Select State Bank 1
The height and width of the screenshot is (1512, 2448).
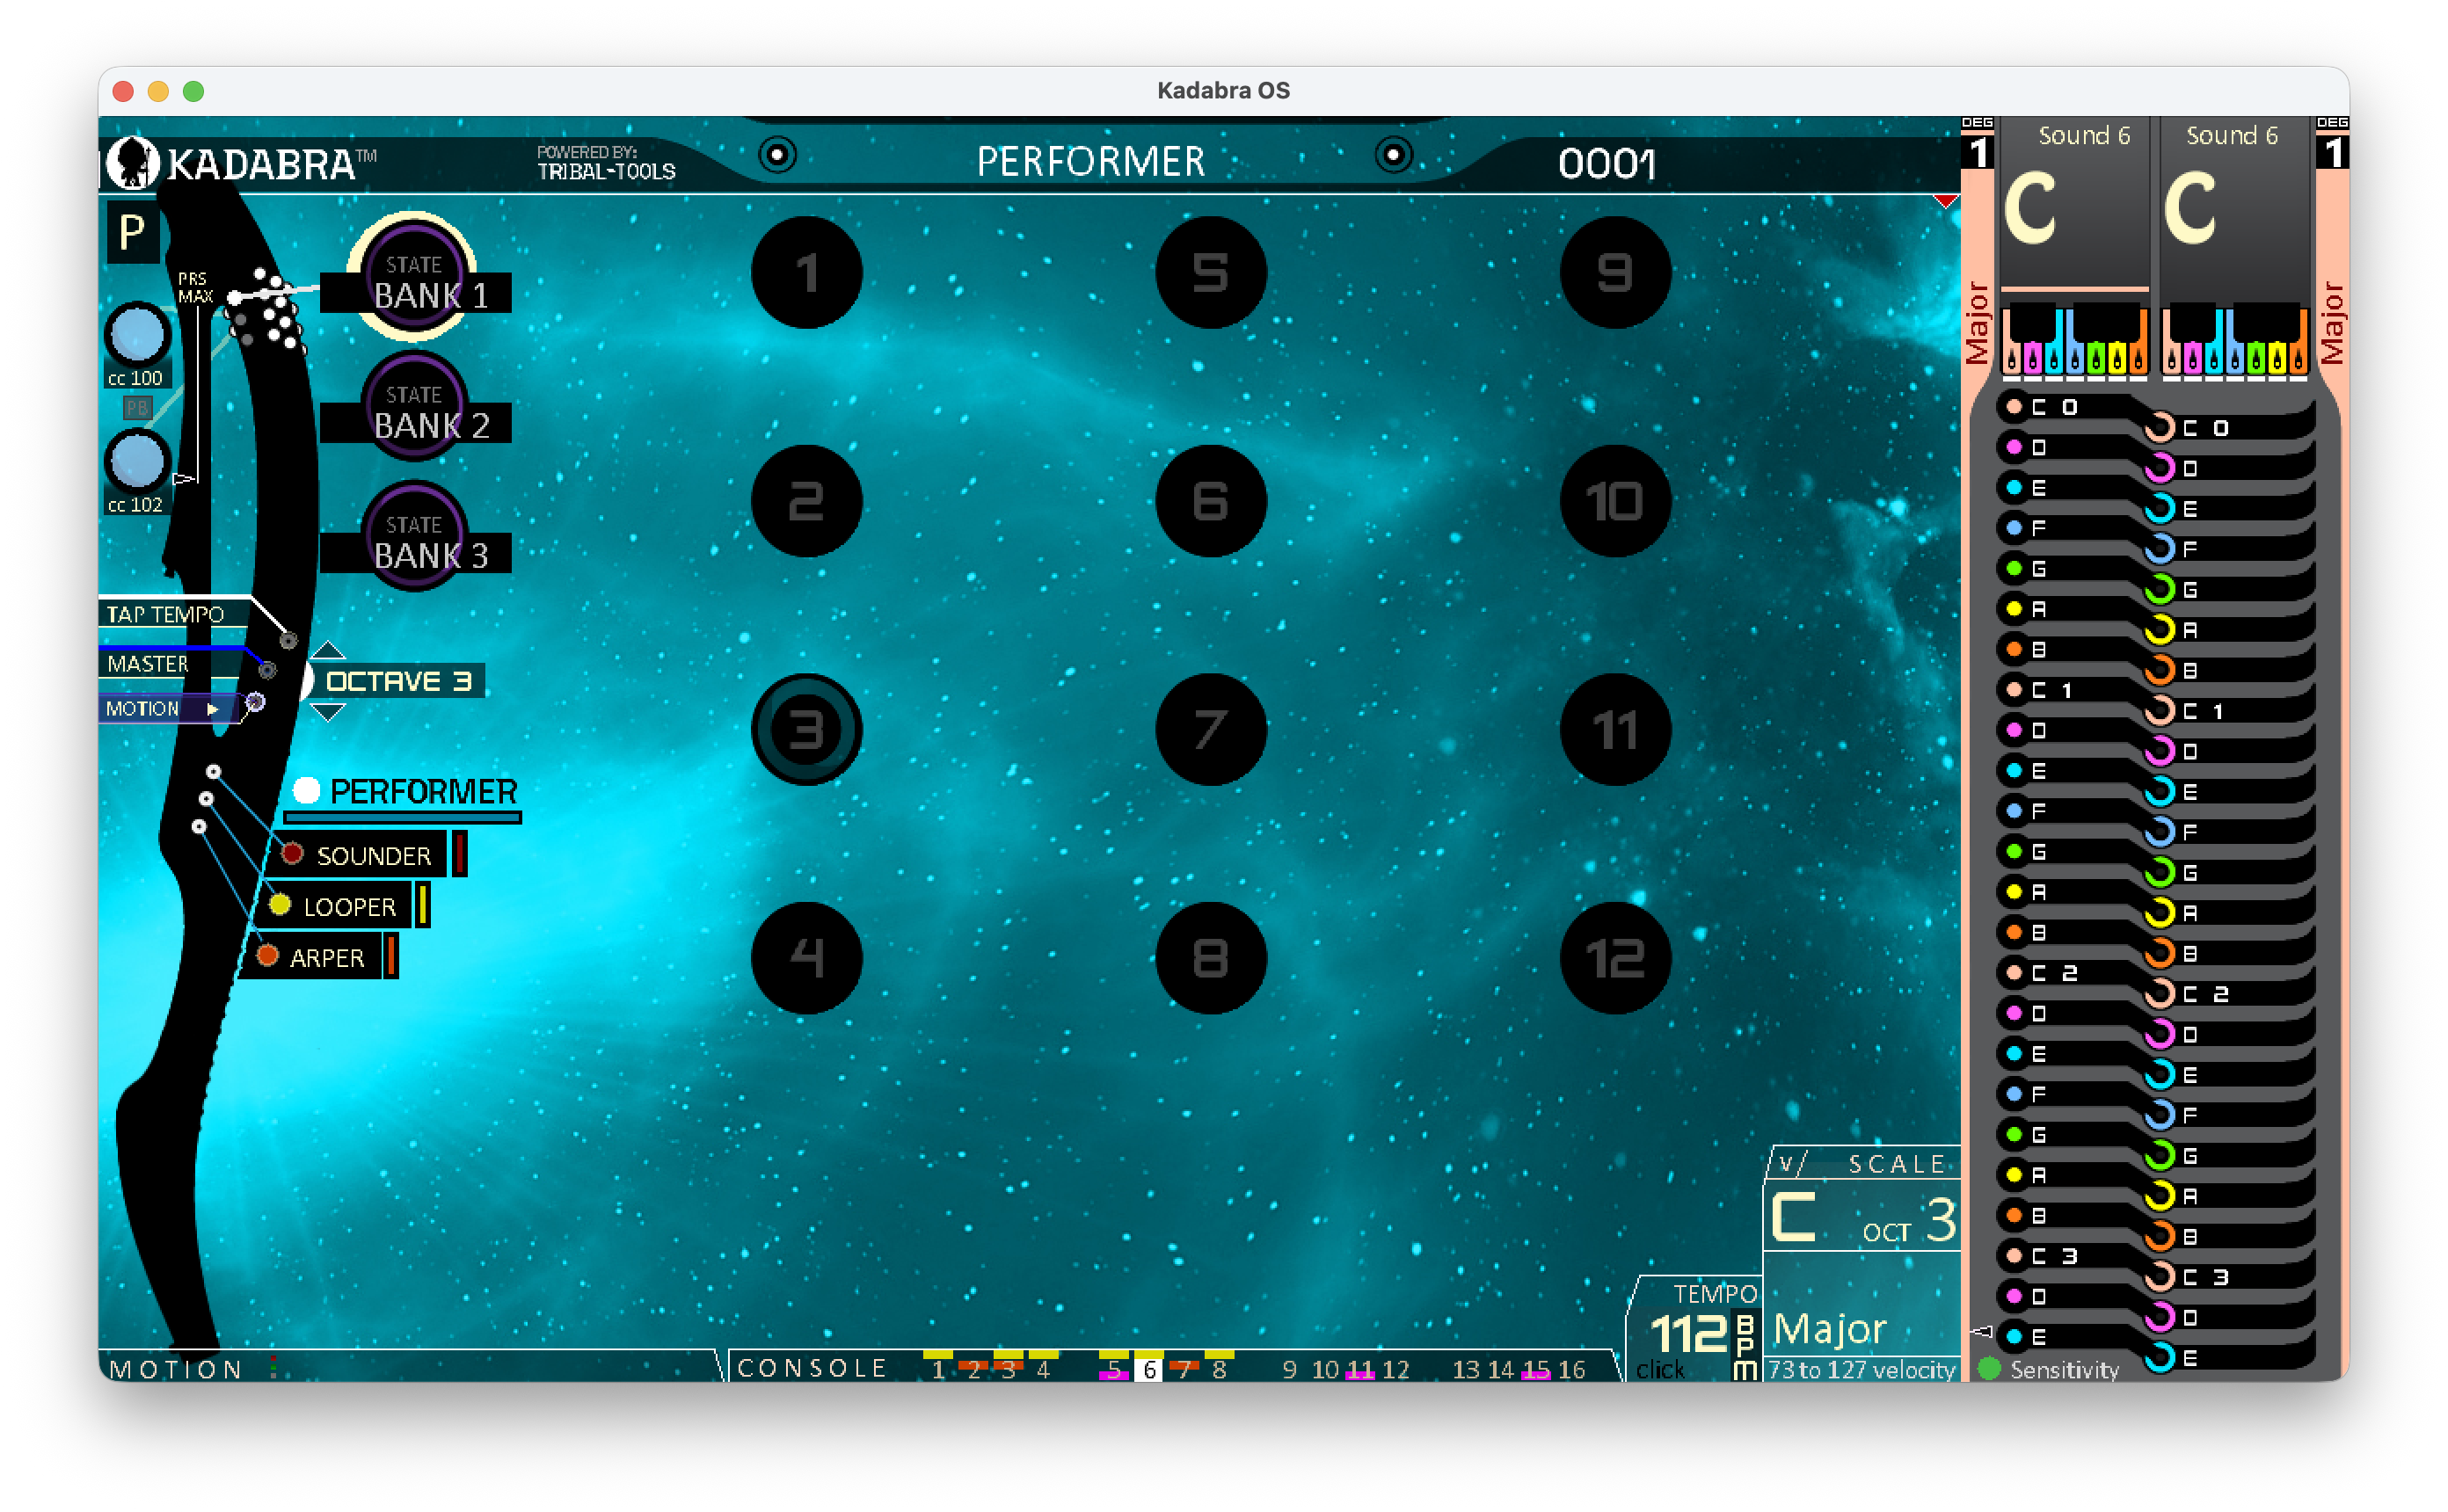click(414, 277)
